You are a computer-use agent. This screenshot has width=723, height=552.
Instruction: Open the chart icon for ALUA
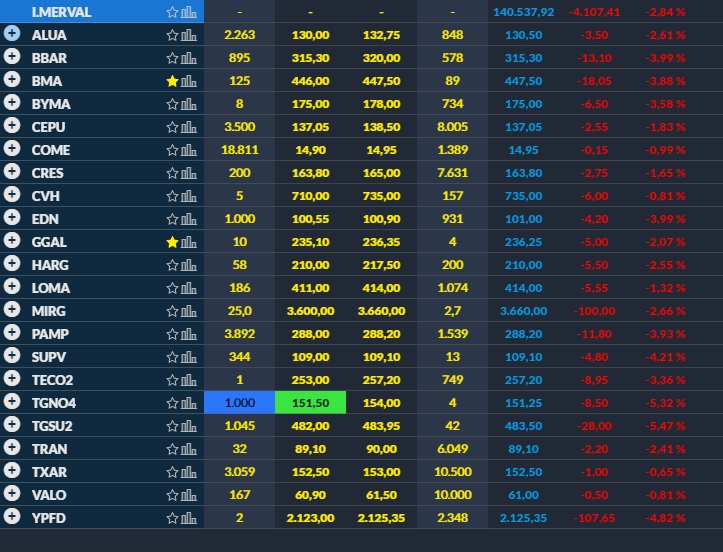[x=189, y=35]
